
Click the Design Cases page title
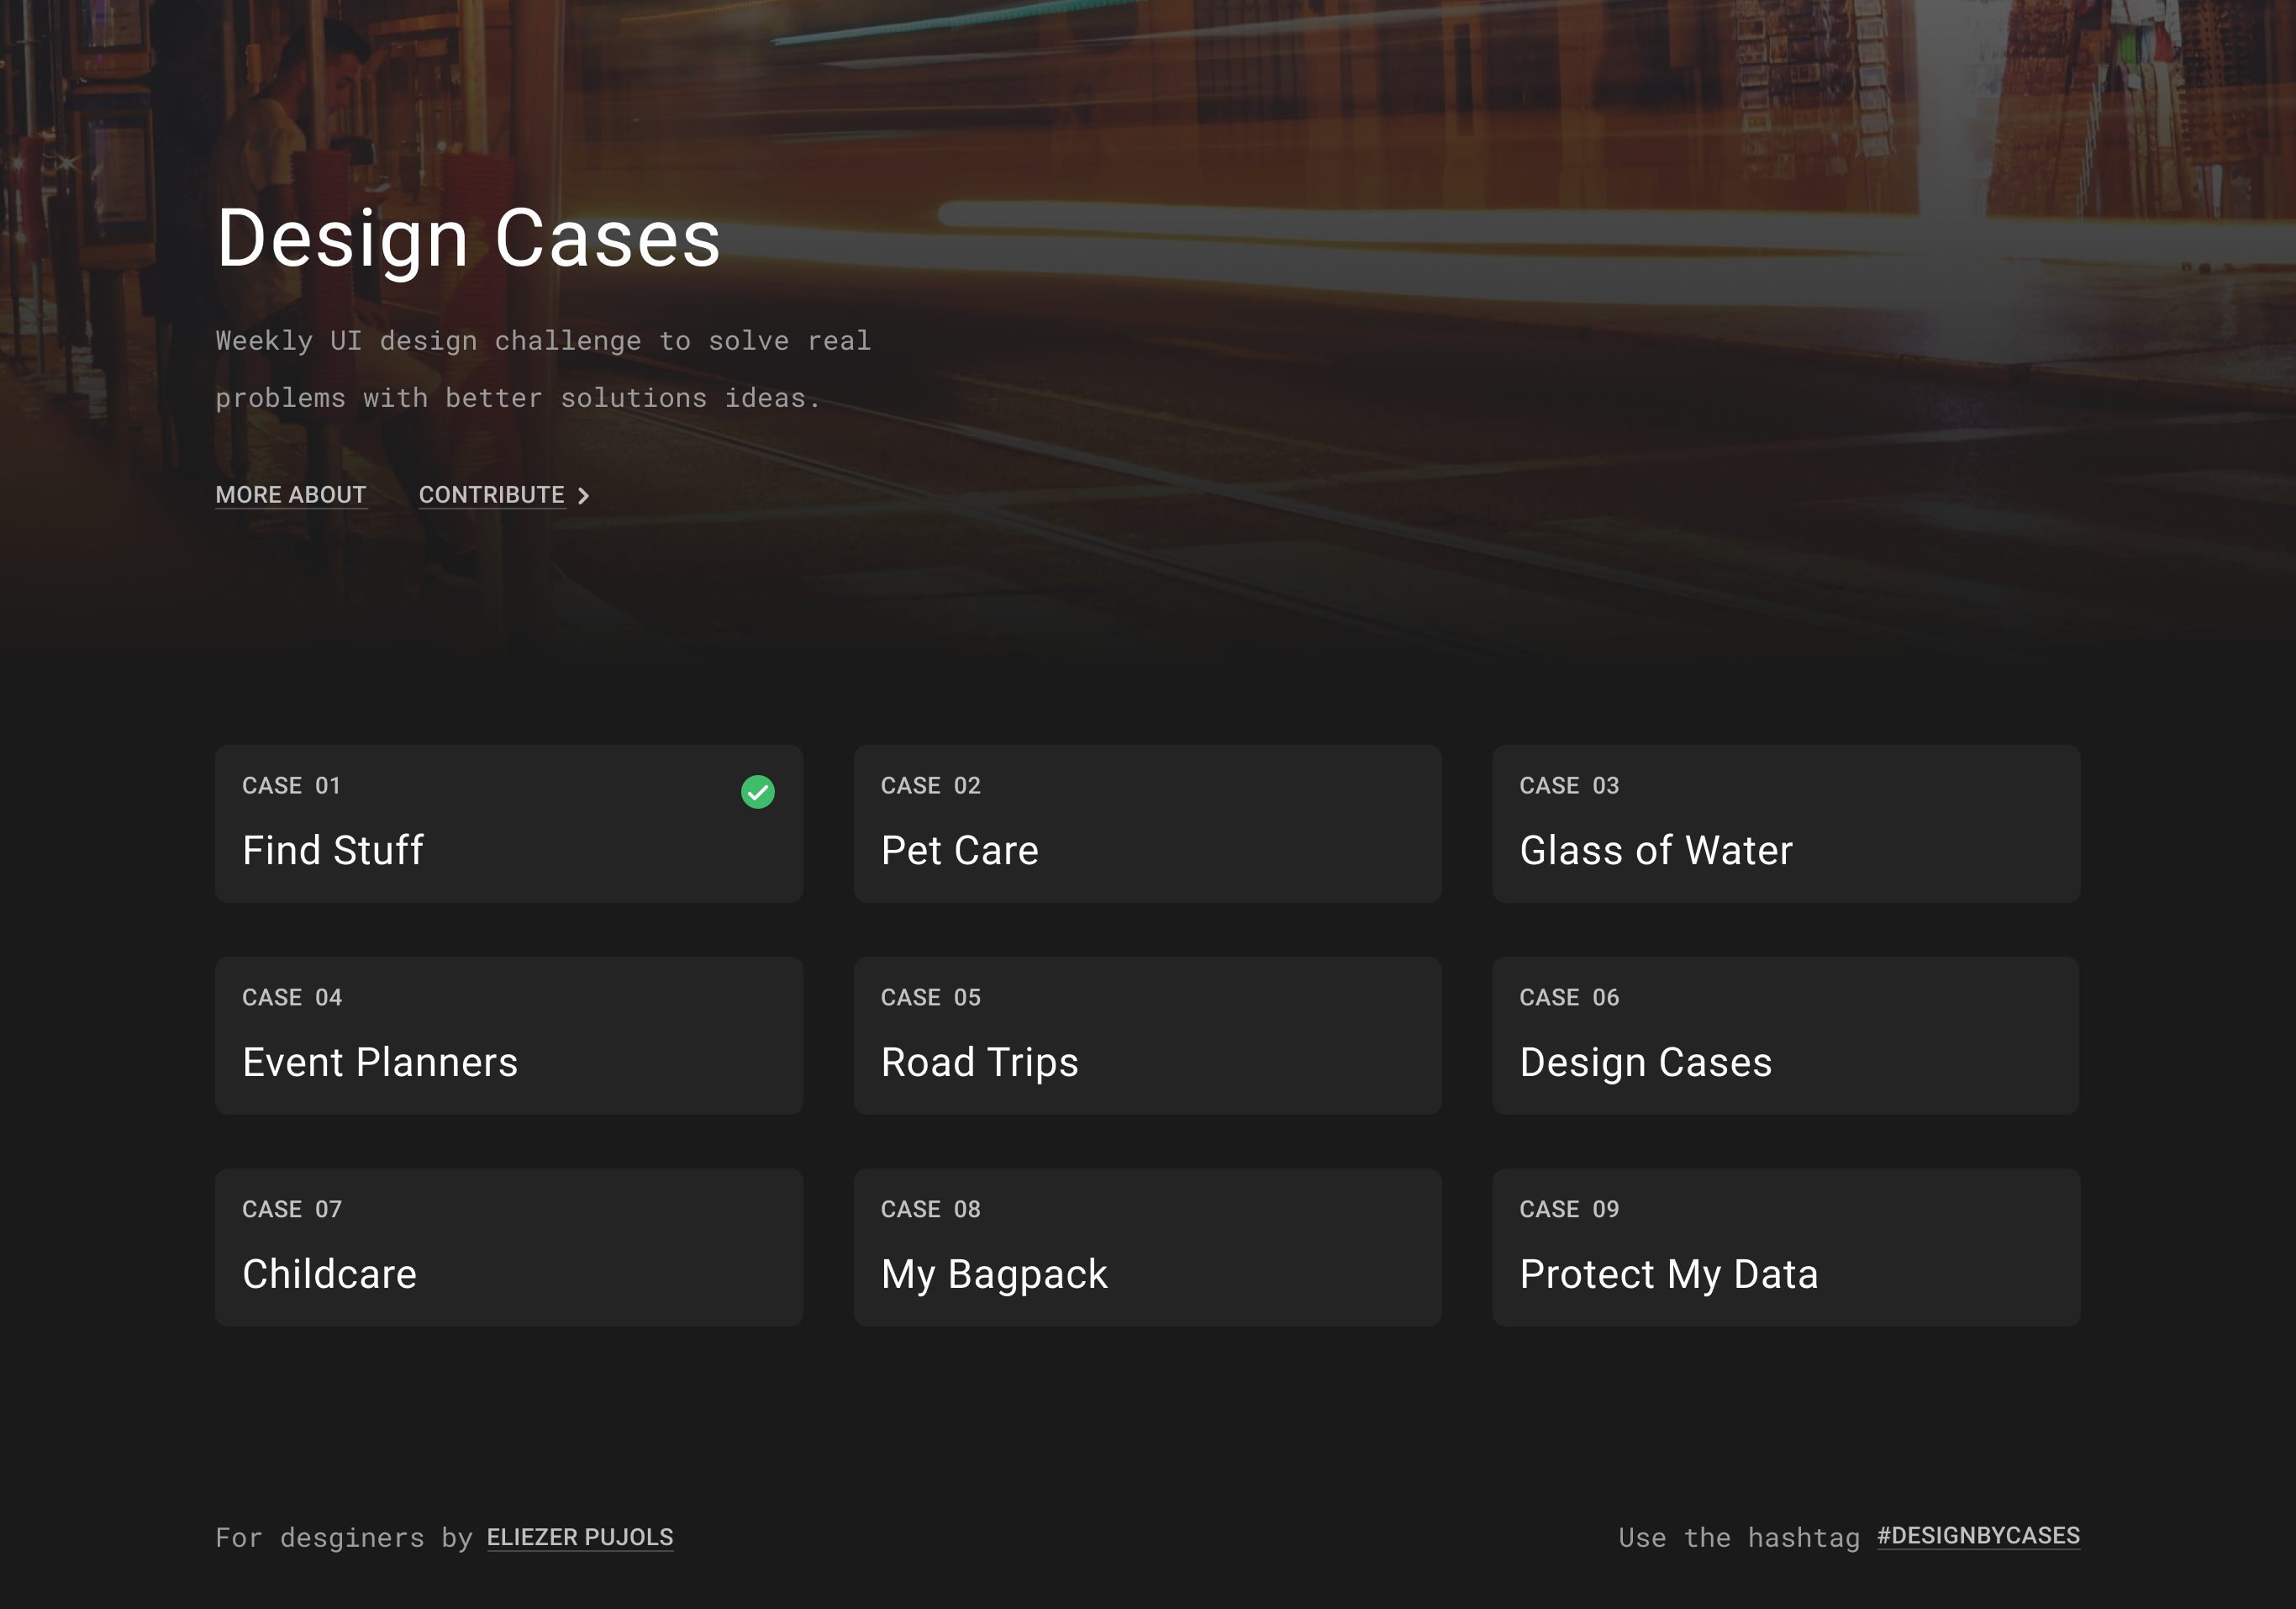point(468,238)
